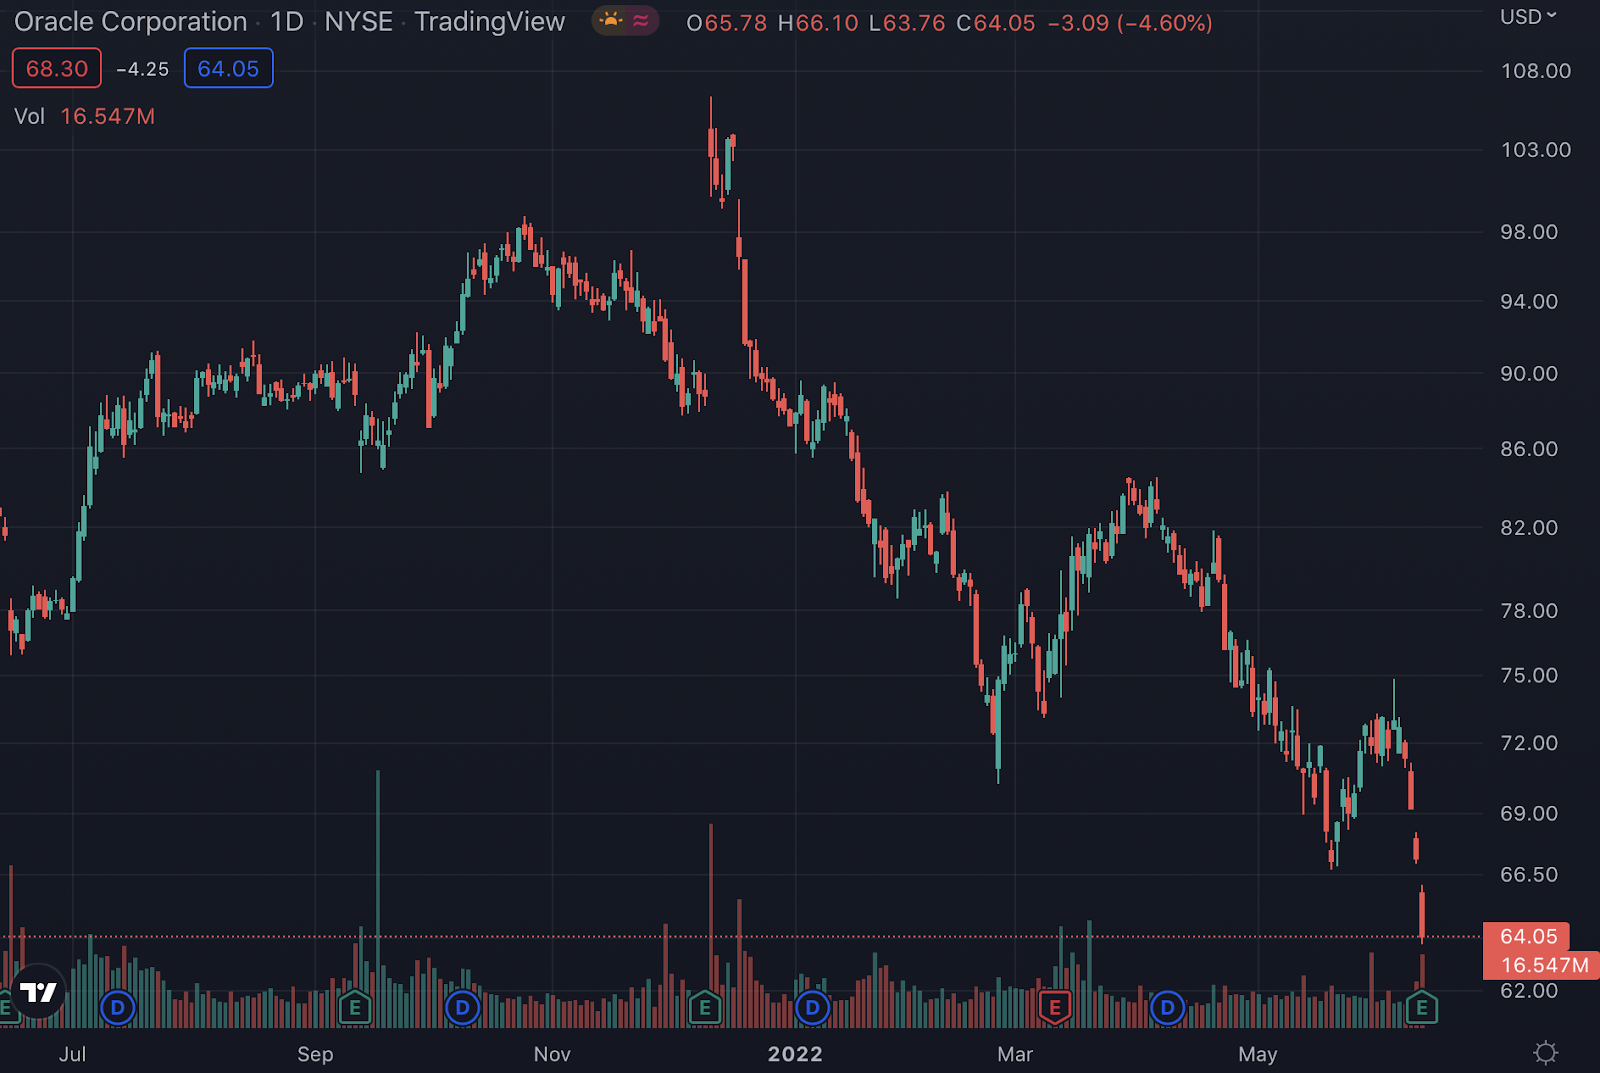Image resolution: width=1600 pixels, height=1073 pixels.
Task: Click the close value C64.05 in header
Action: [x=996, y=23]
